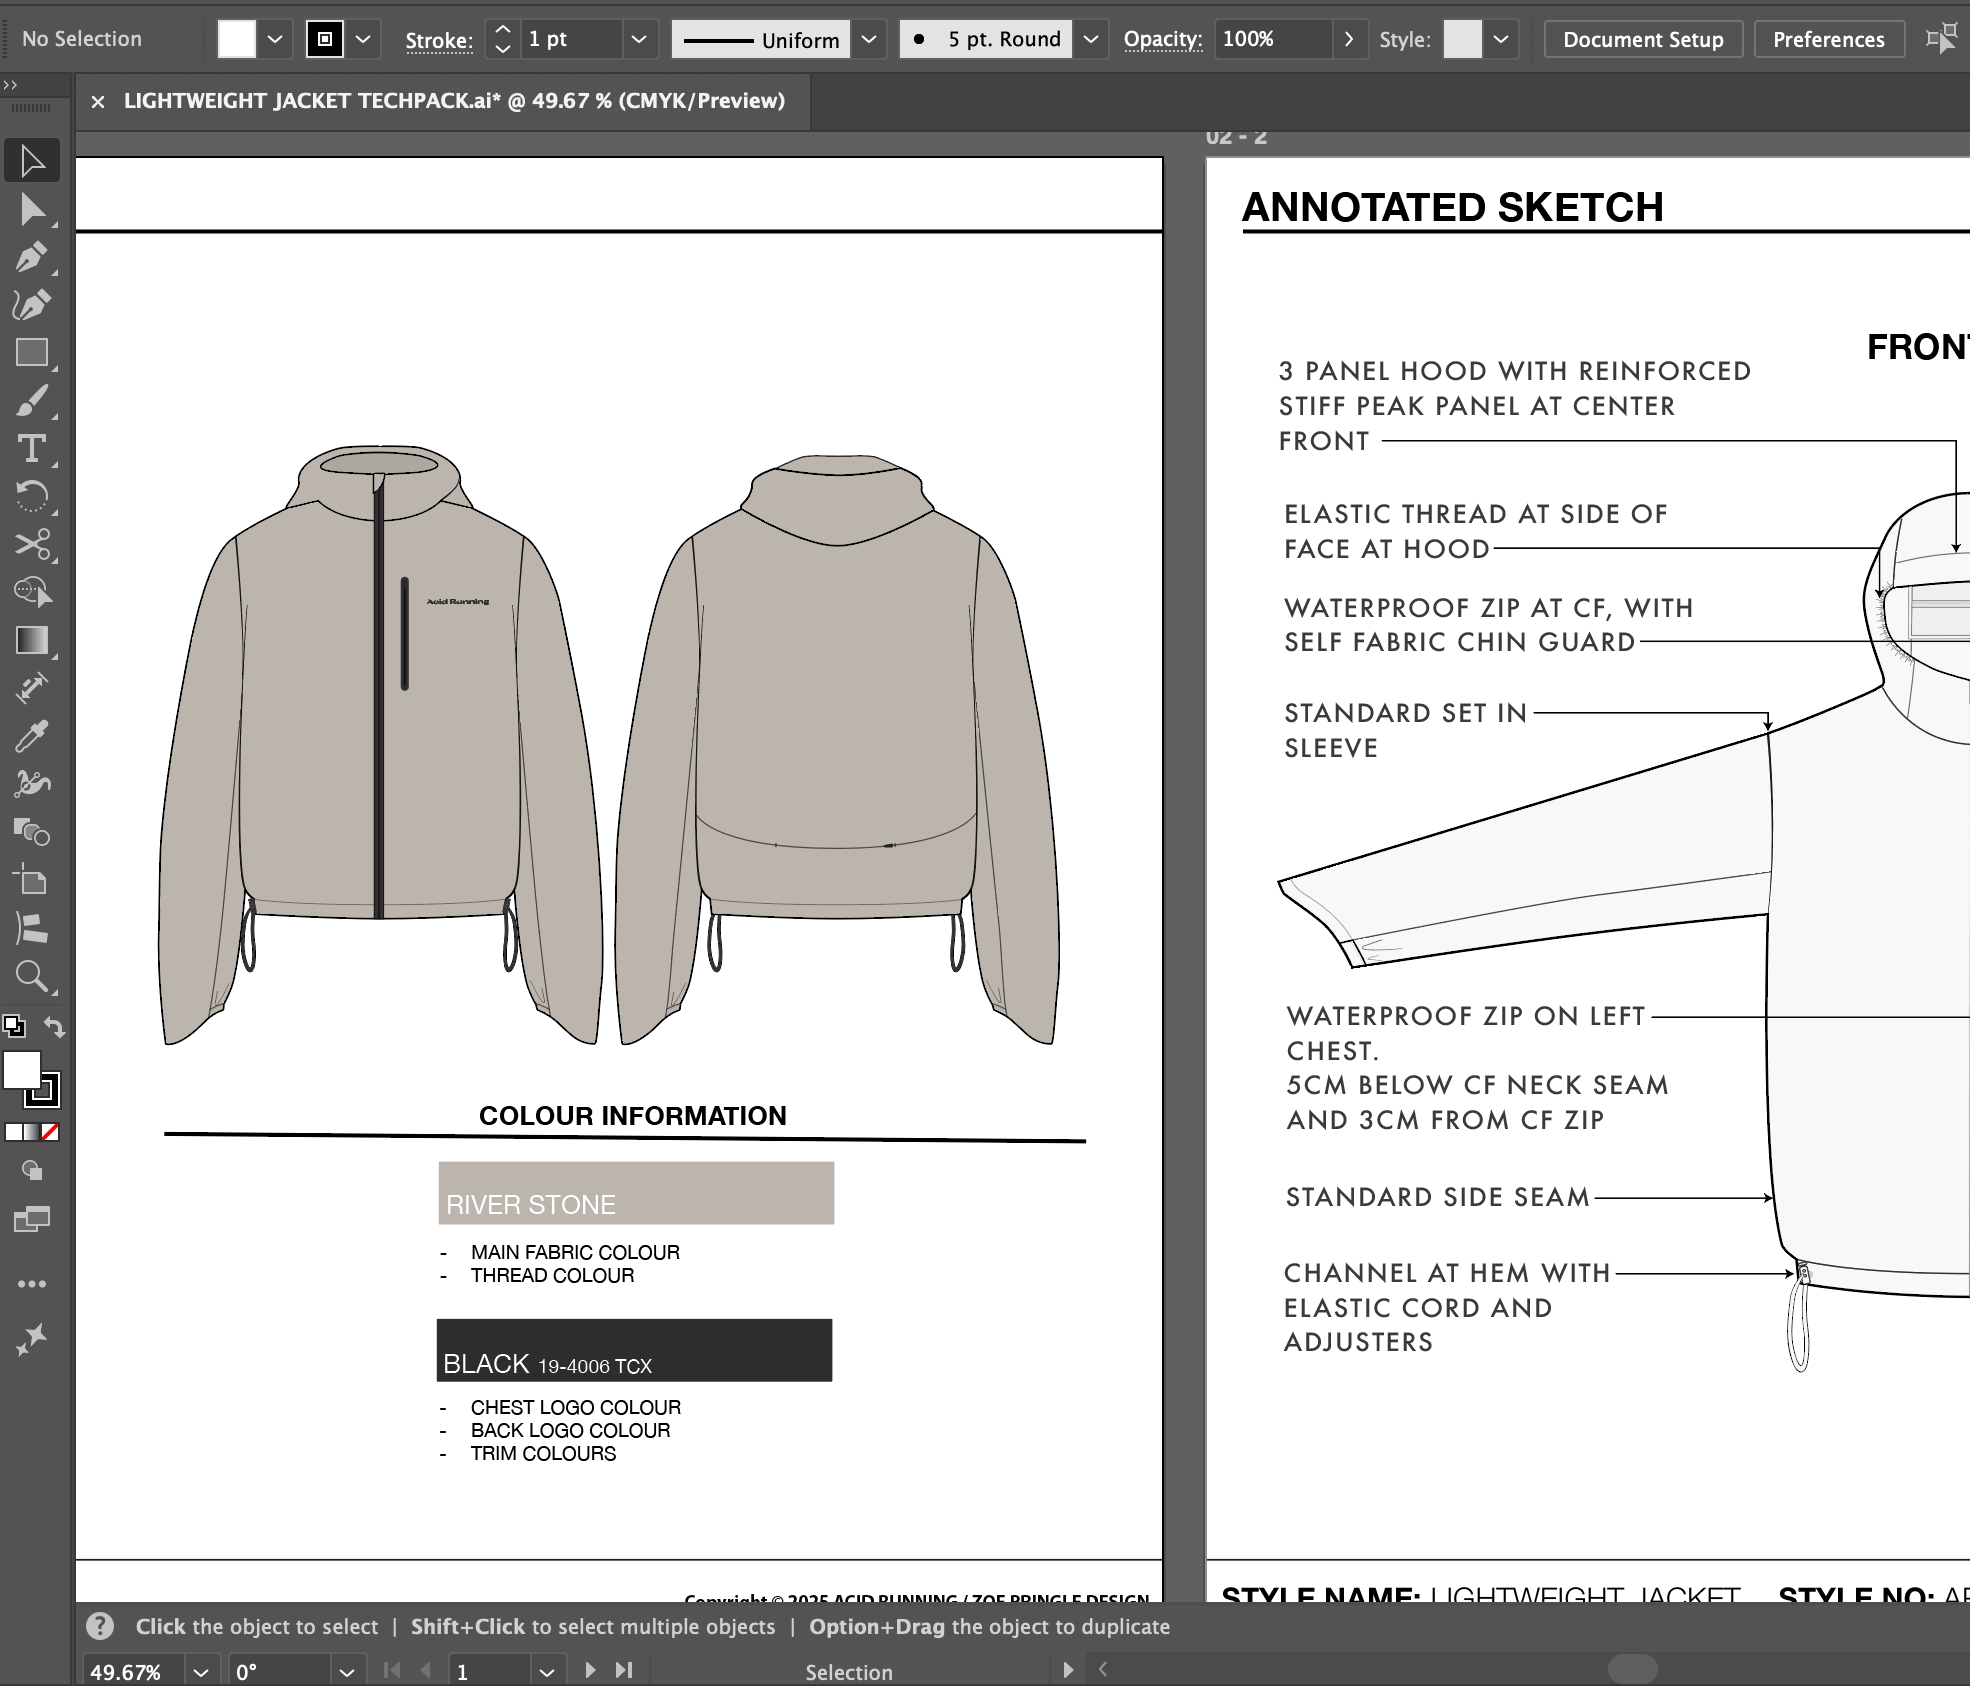This screenshot has height=1686, width=1970.
Task: Open the Uniform variable width profile dropdown
Action: [869, 39]
